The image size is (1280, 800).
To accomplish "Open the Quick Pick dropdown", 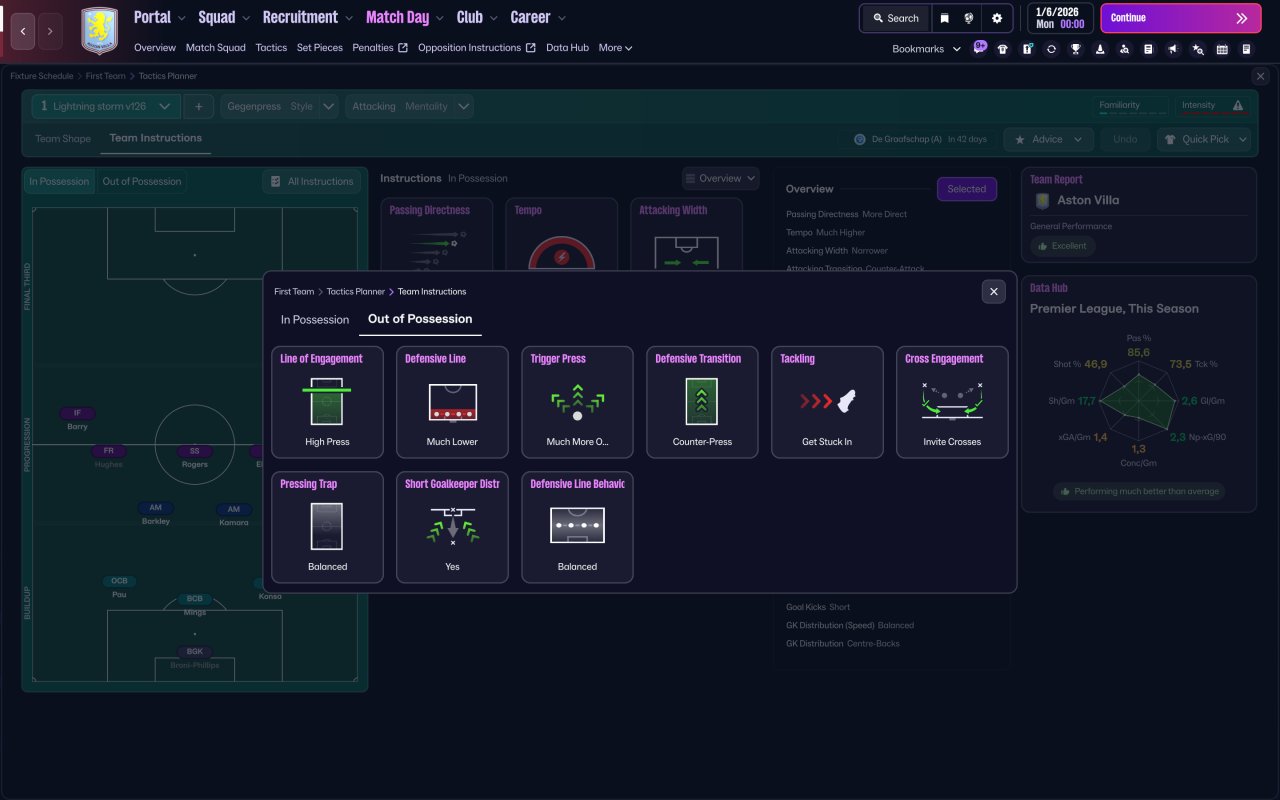I will tap(1205, 139).
